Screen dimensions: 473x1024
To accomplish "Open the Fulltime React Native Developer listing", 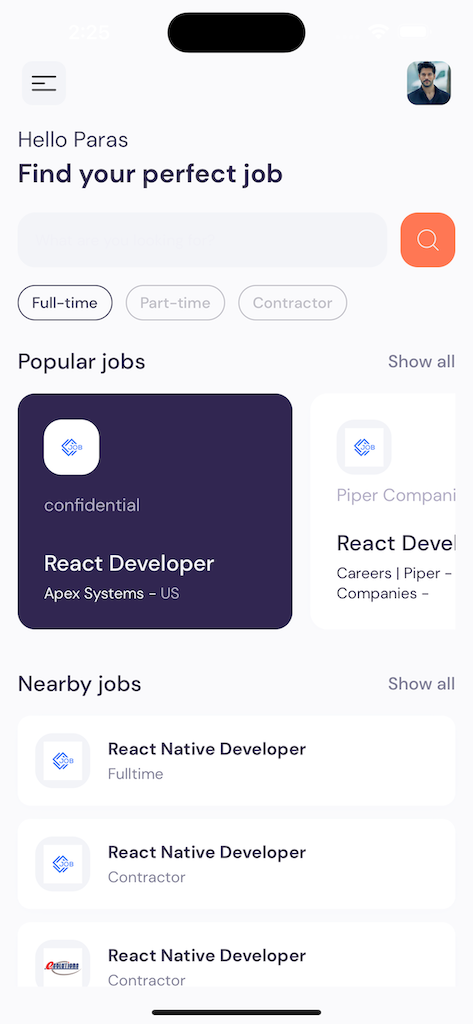I will pyautogui.click(x=236, y=761).
